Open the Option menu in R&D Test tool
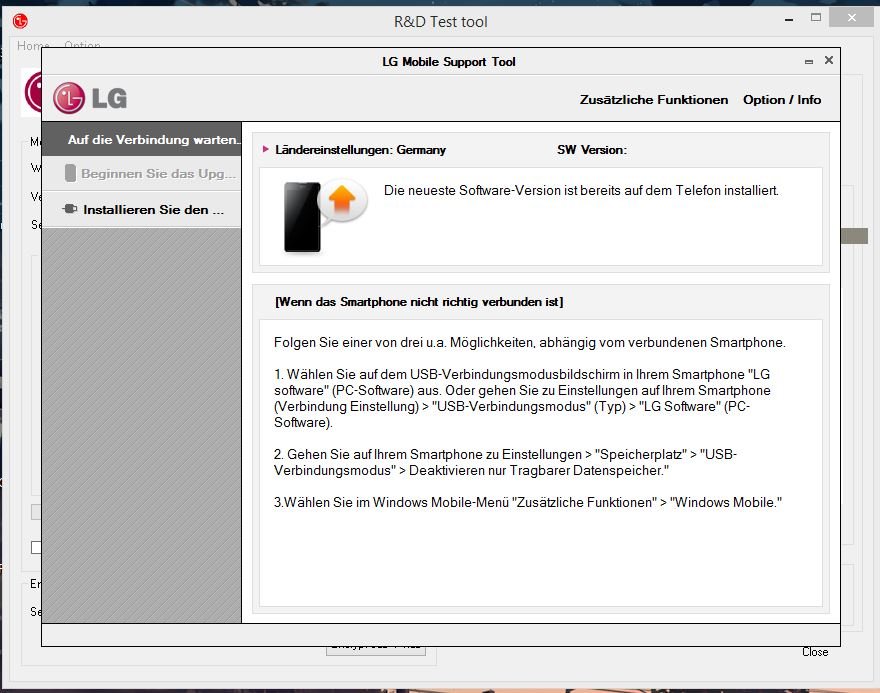The width and height of the screenshot is (880, 693). (x=82, y=45)
